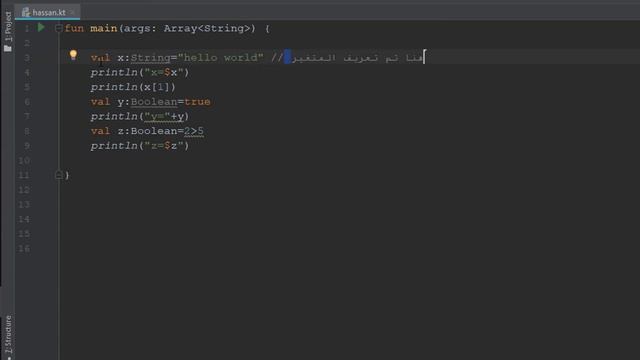Click the "fun" keyword on line 1
The image size is (640, 360).
[74, 29]
